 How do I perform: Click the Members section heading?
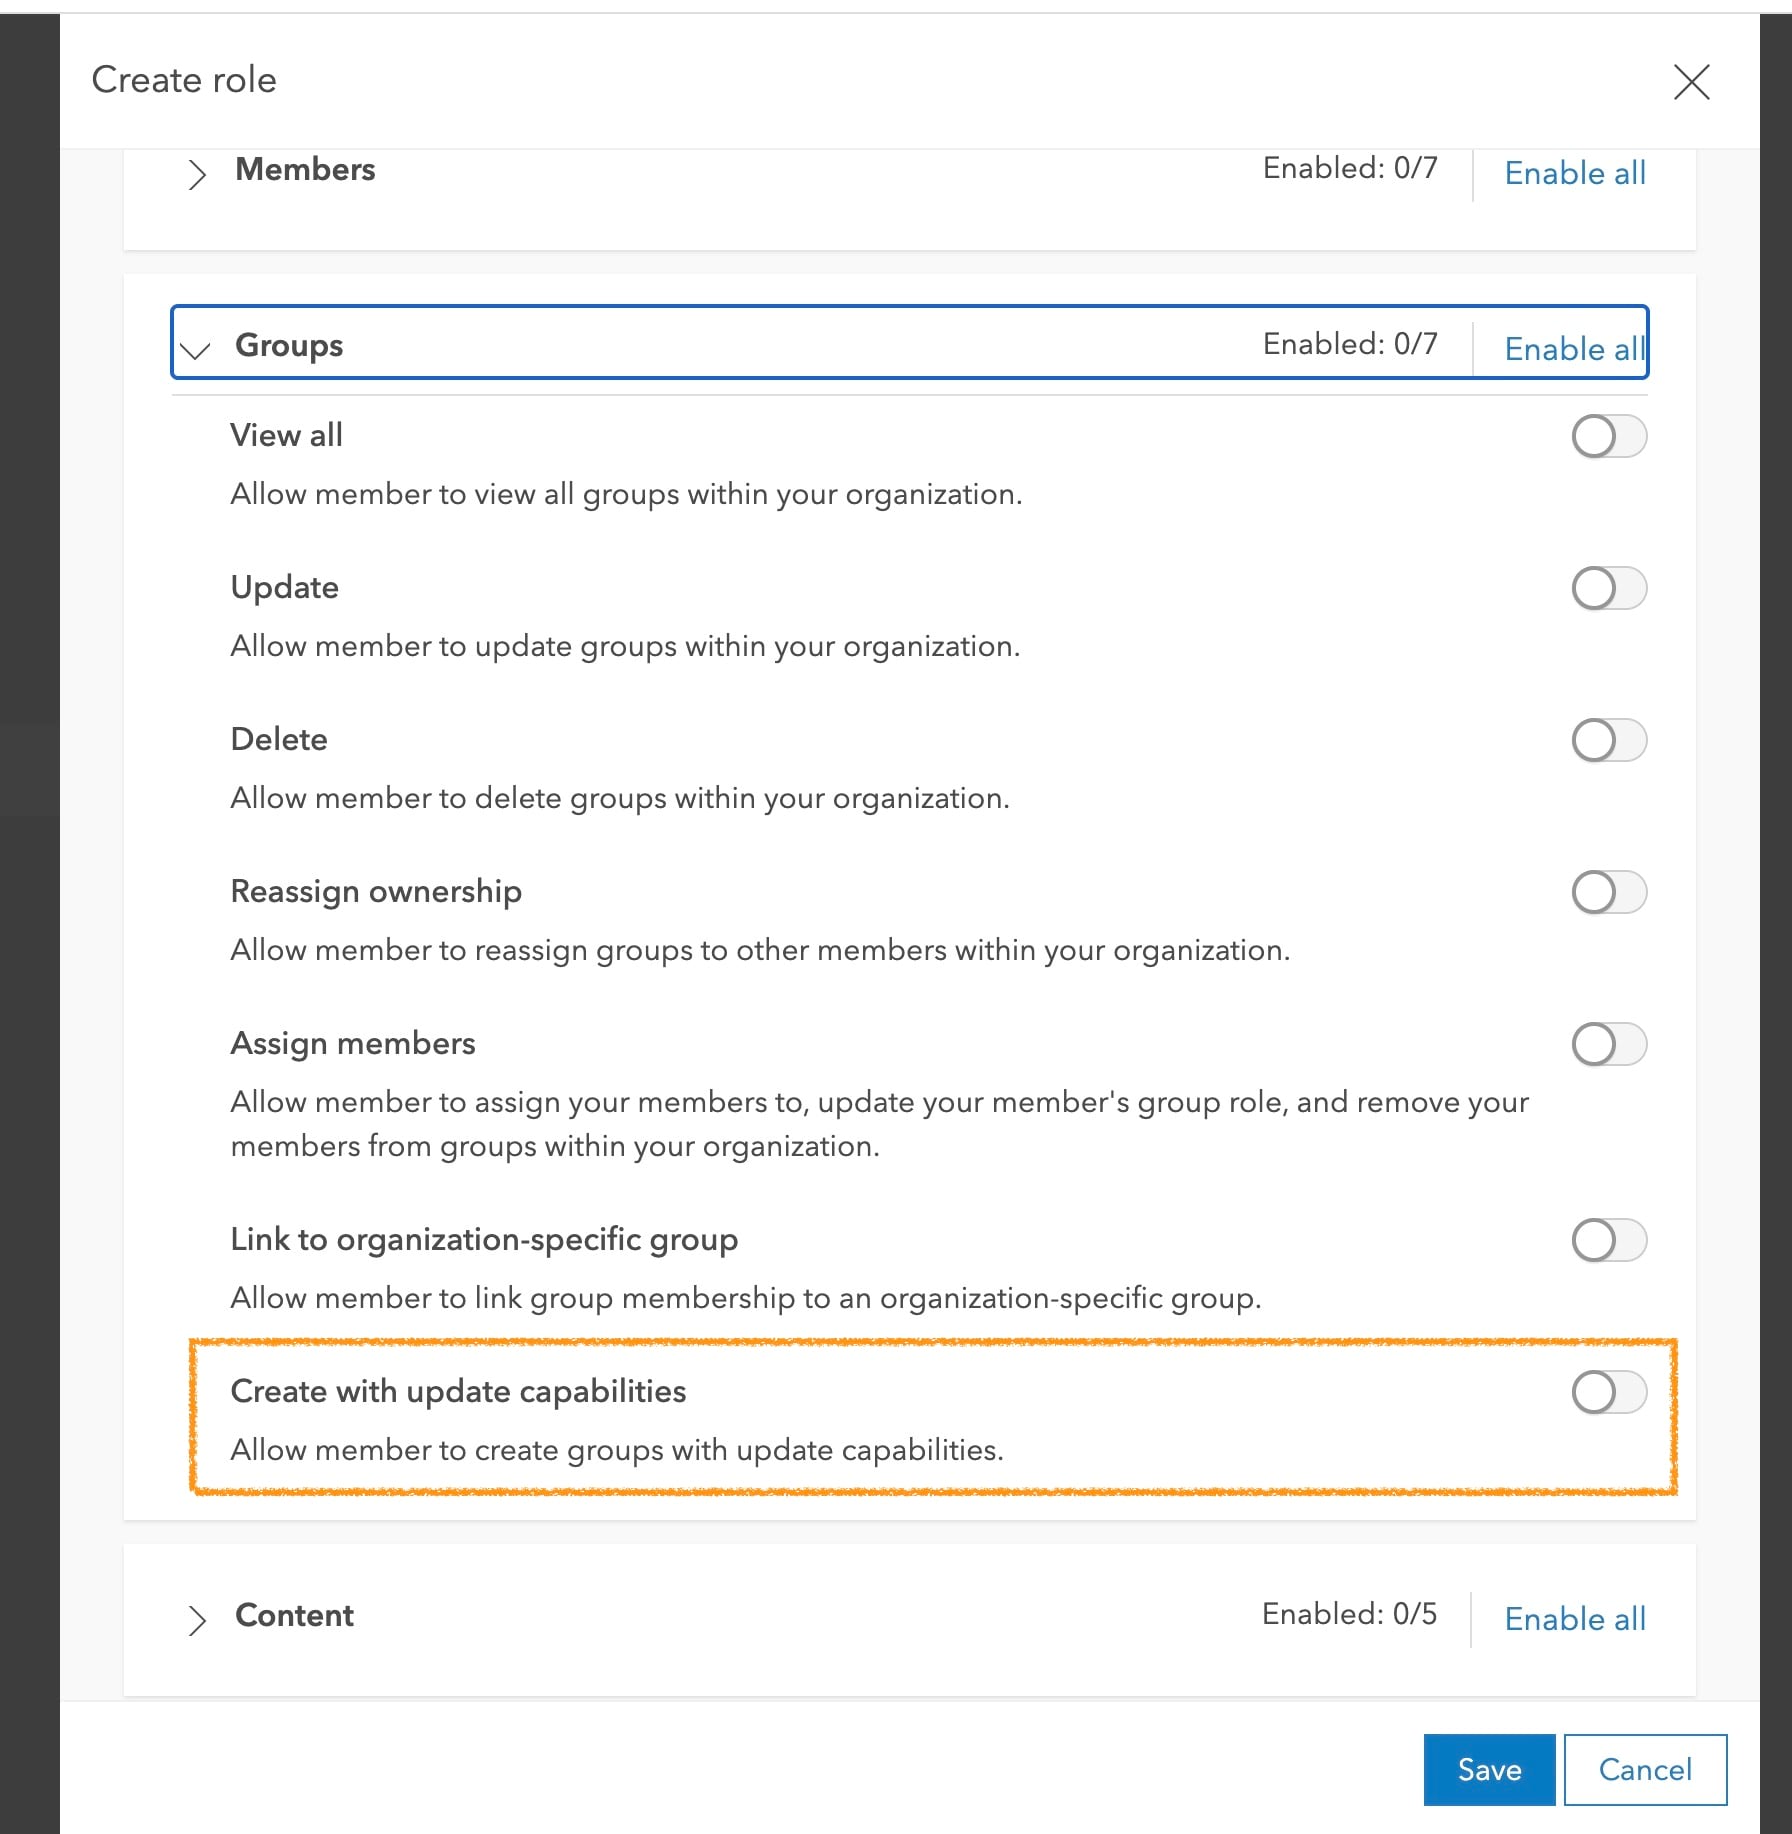tap(305, 169)
